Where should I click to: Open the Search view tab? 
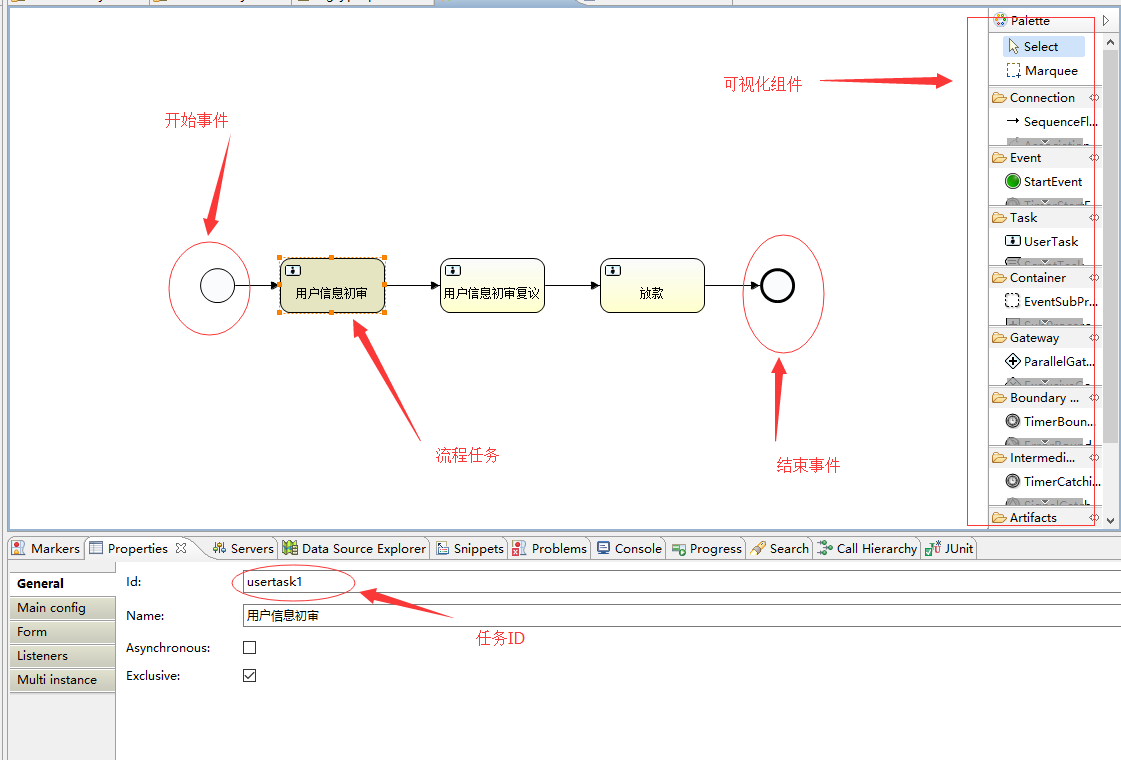(x=780, y=548)
